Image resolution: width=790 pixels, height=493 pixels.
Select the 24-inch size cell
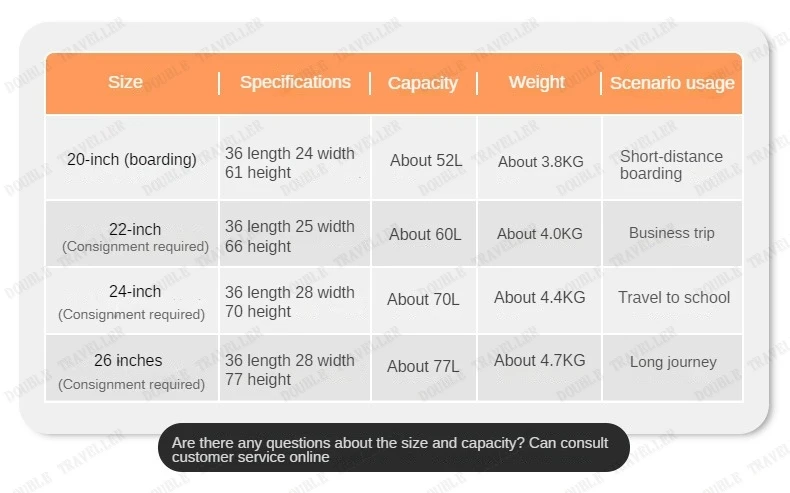pyautogui.click(x=132, y=301)
